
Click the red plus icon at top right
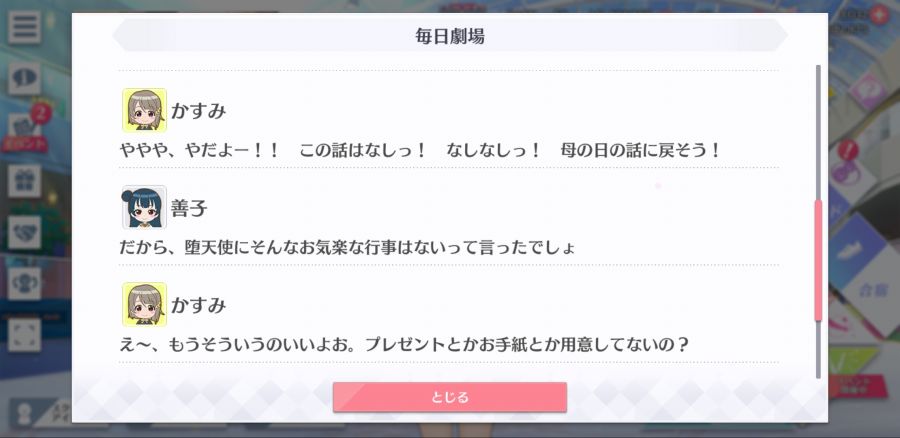[x=878, y=14]
